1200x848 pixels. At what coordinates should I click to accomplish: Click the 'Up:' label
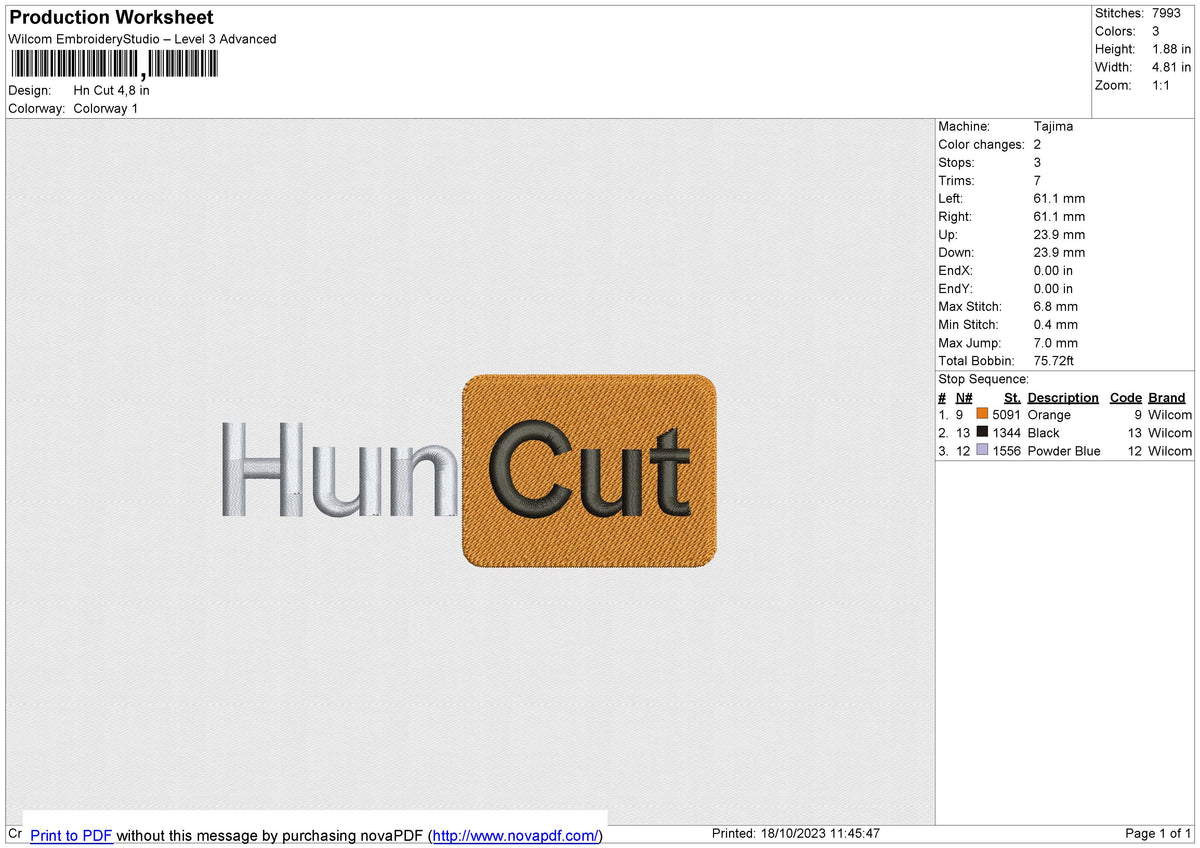[948, 234]
